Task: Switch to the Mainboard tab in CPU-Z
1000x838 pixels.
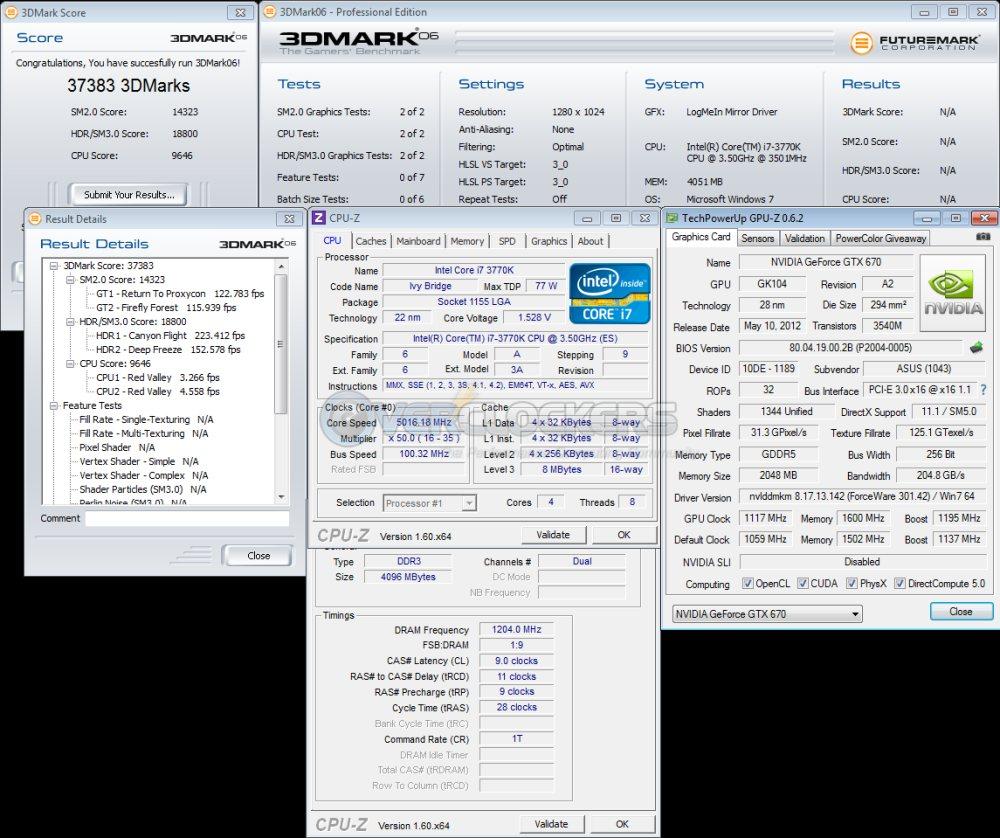Action: (418, 241)
